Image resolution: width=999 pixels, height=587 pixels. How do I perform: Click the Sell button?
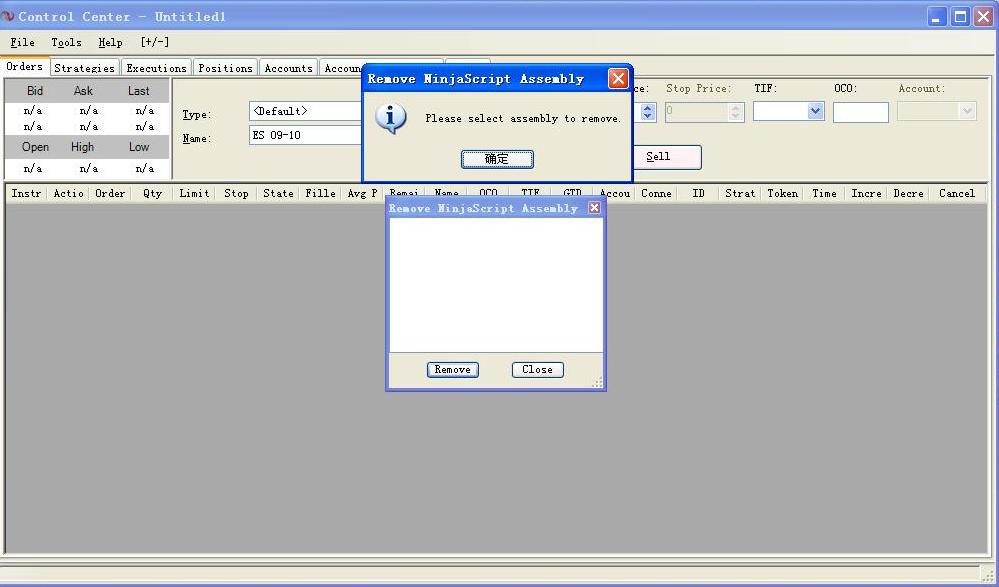tap(666, 157)
